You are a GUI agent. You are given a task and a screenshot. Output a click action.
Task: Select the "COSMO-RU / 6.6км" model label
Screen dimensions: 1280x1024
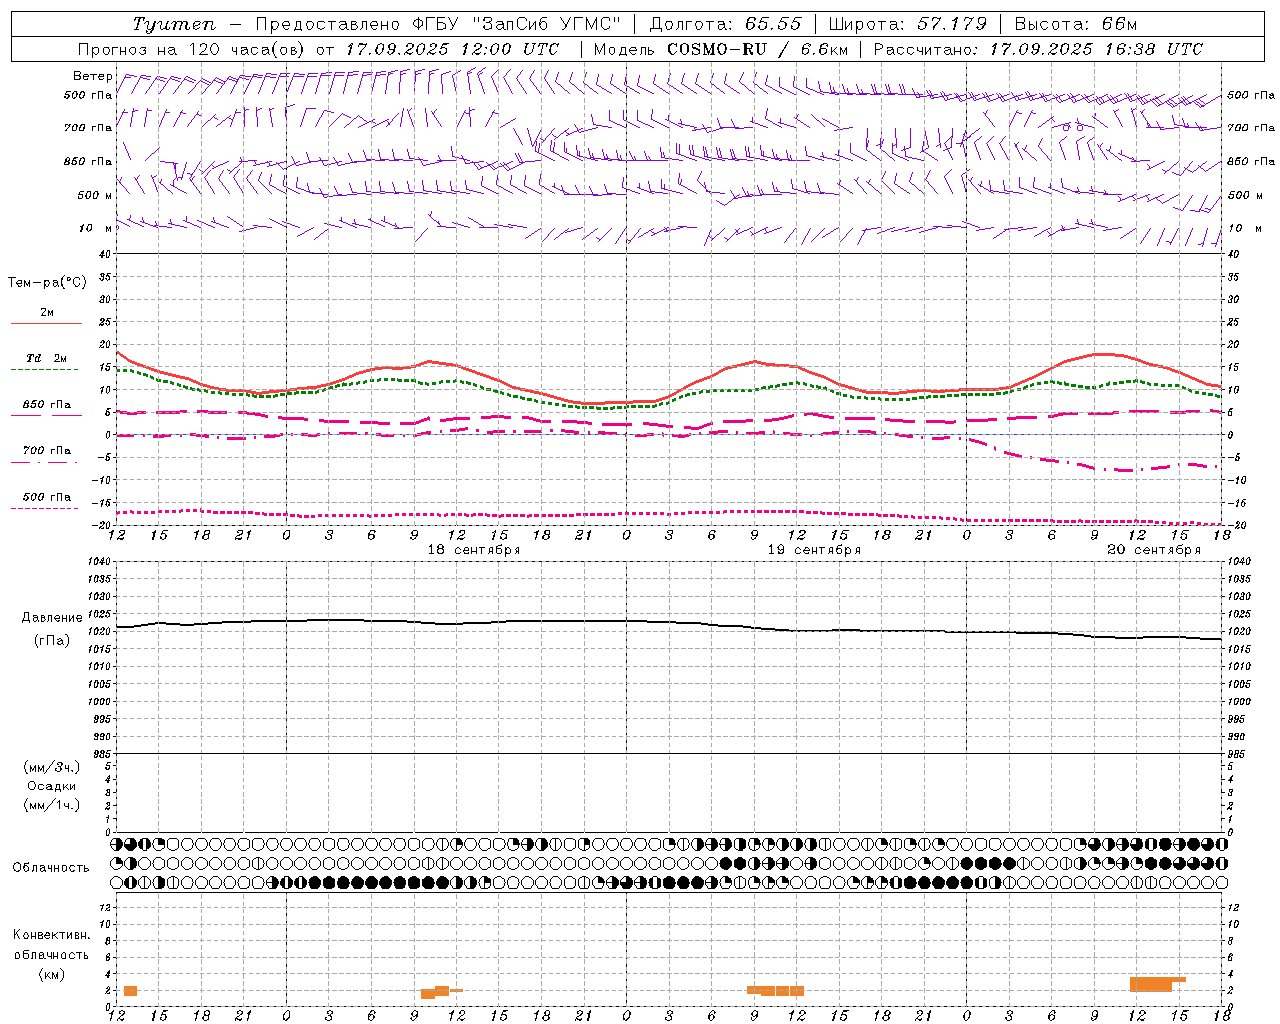pyautogui.click(x=757, y=49)
